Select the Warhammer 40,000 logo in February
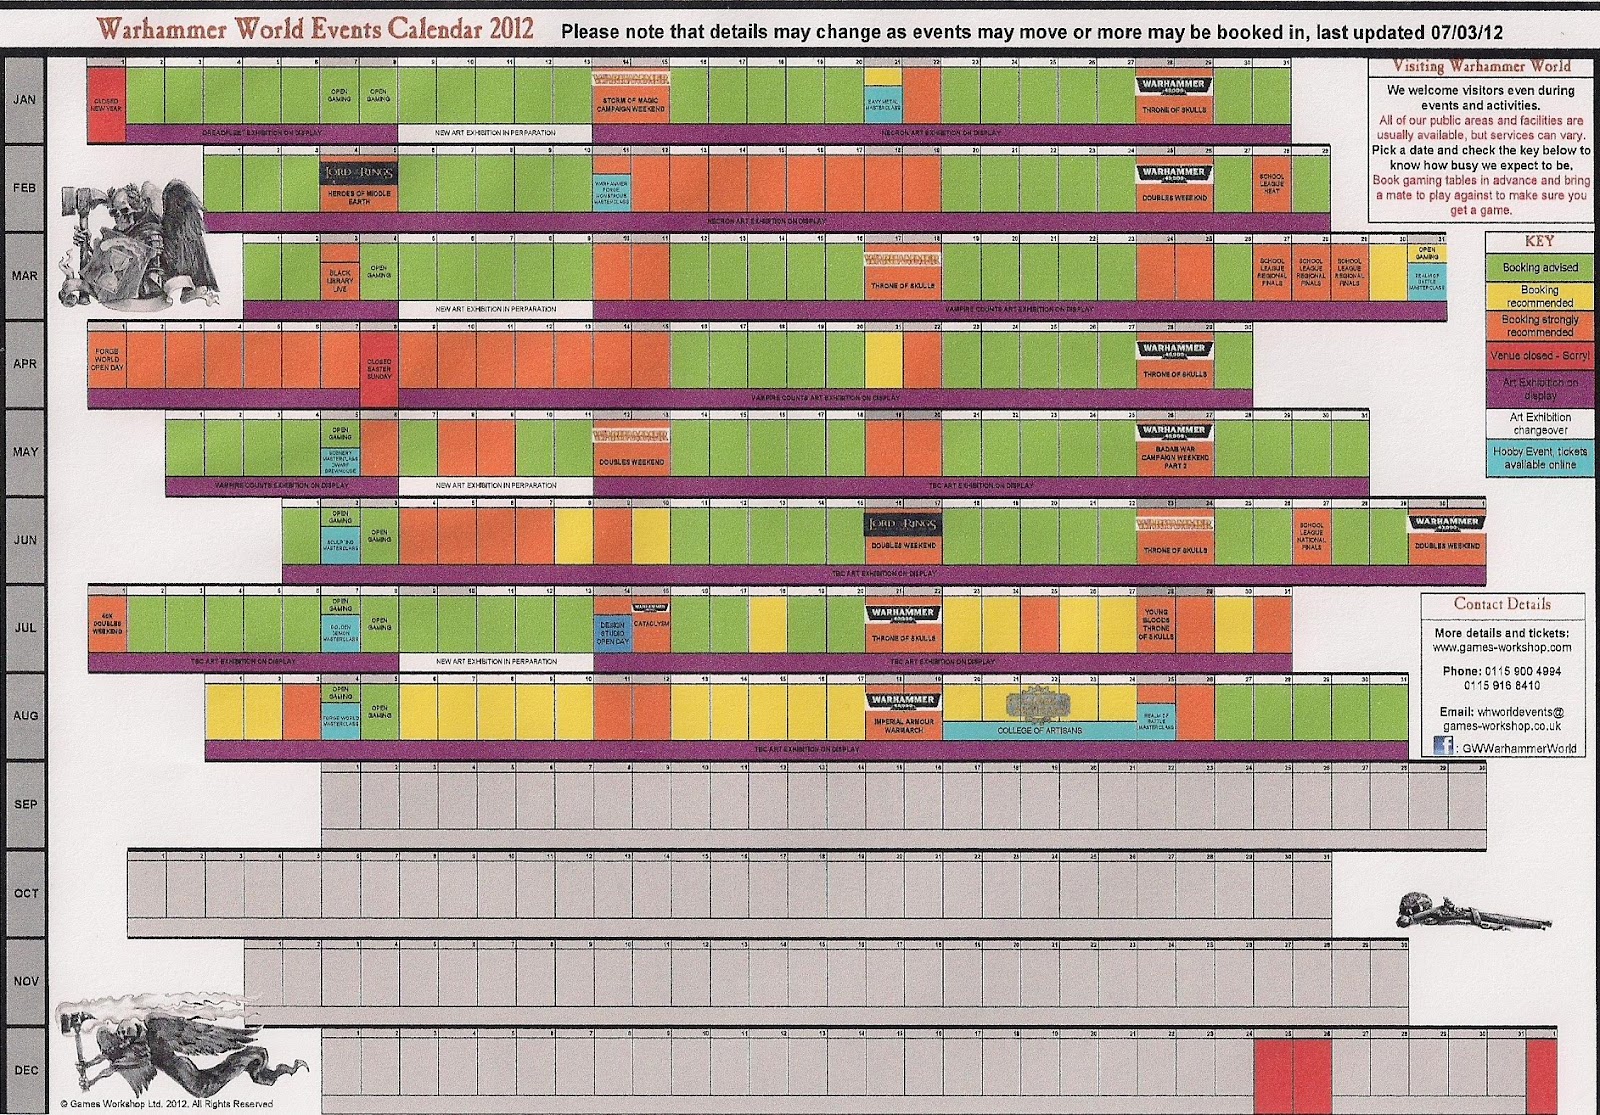 pyautogui.click(x=1174, y=173)
